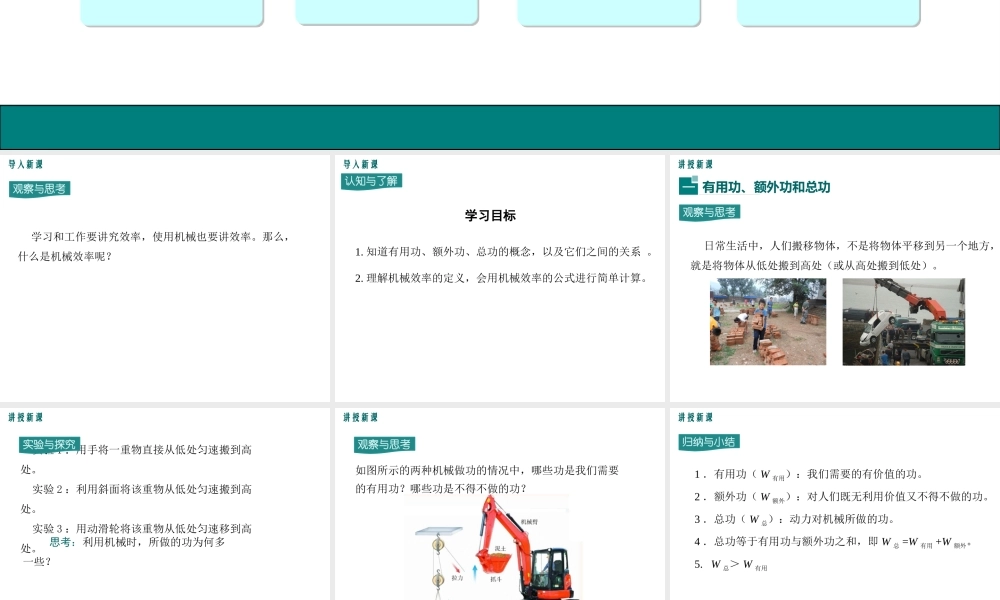
Task: Click the 观察与思考 badge under 有用功、额外功和总功
Action: (x=709, y=212)
